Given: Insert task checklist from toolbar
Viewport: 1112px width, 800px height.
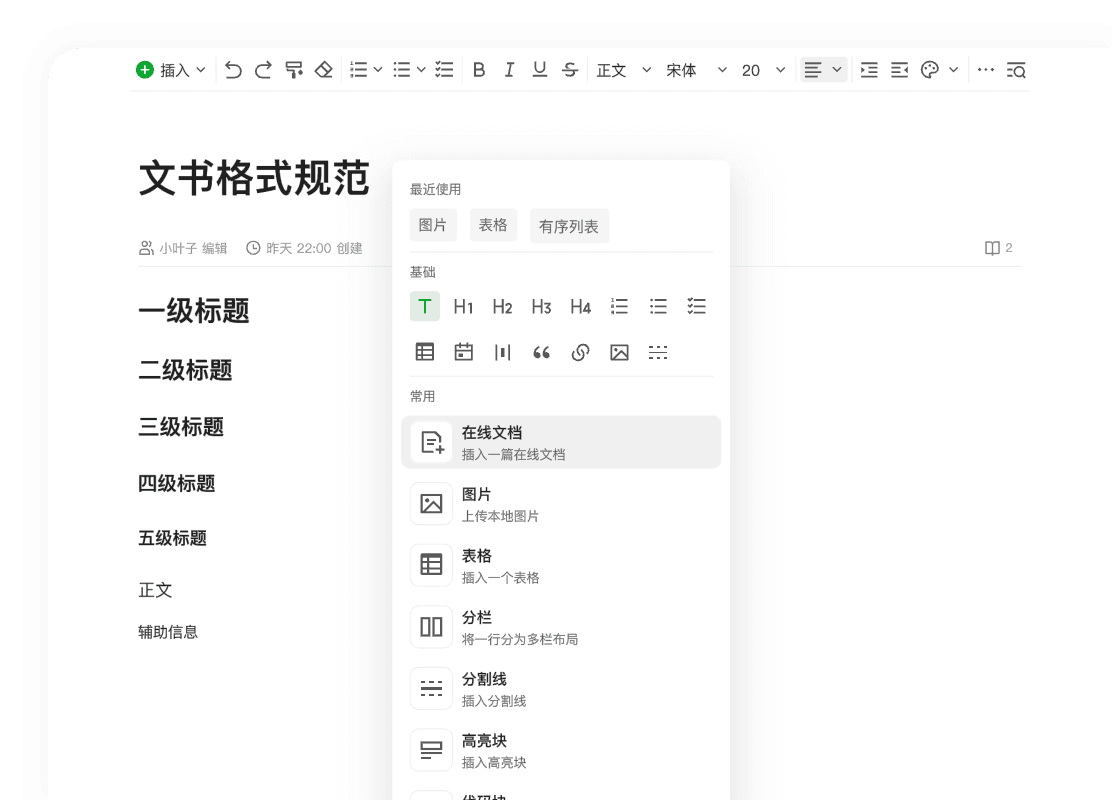Looking at the screenshot, I should 444,70.
